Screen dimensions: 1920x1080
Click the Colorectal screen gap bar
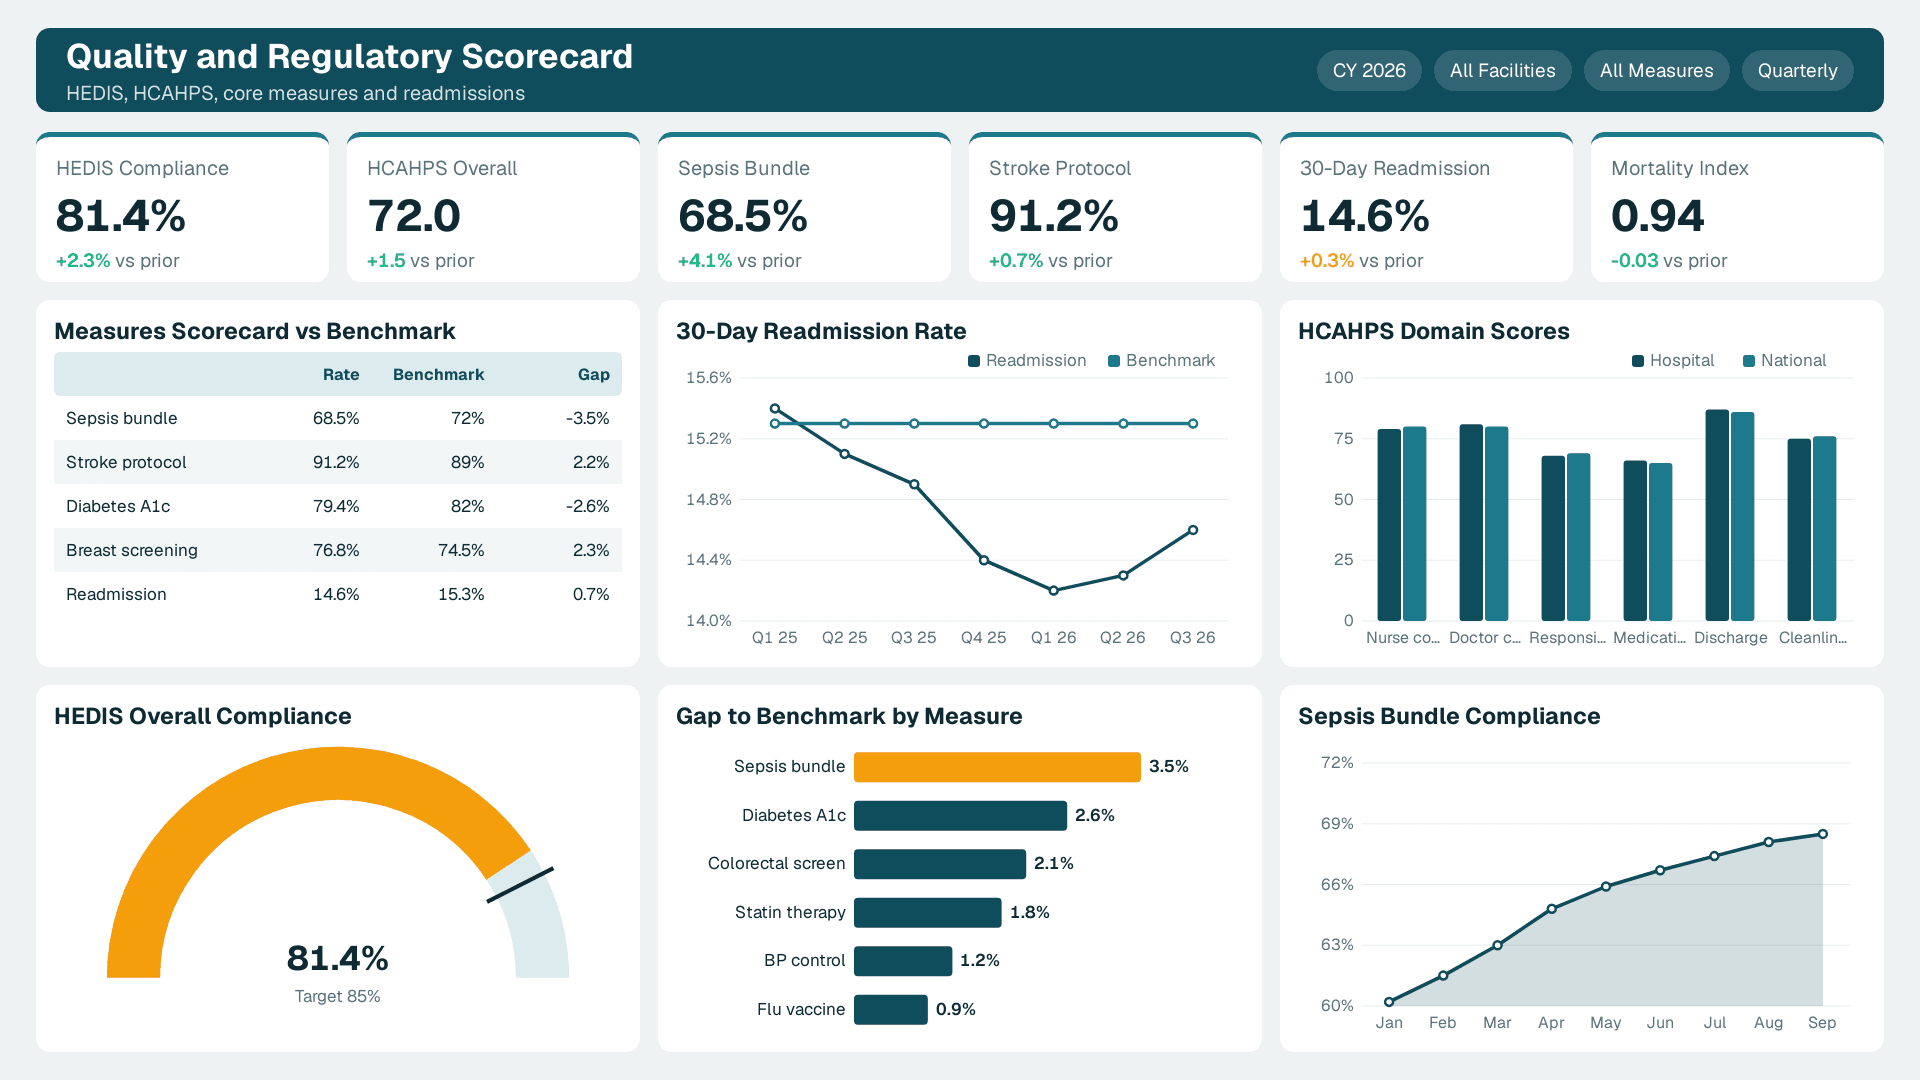pyautogui.click(x=940, y=864)
